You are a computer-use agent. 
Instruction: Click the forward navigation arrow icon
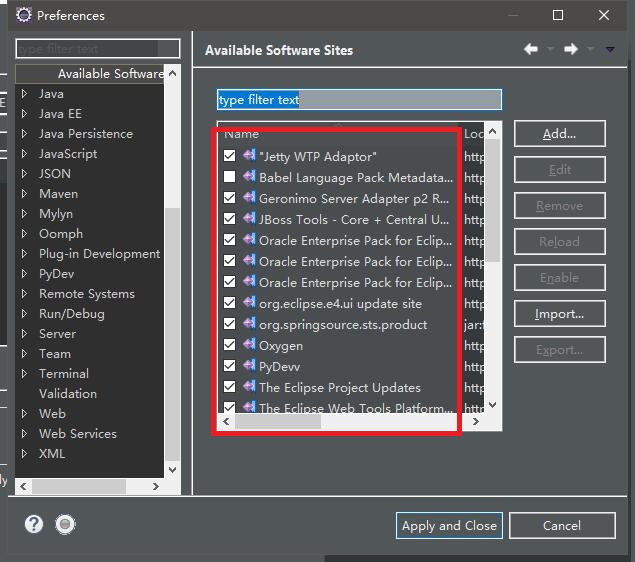[571, 49]
